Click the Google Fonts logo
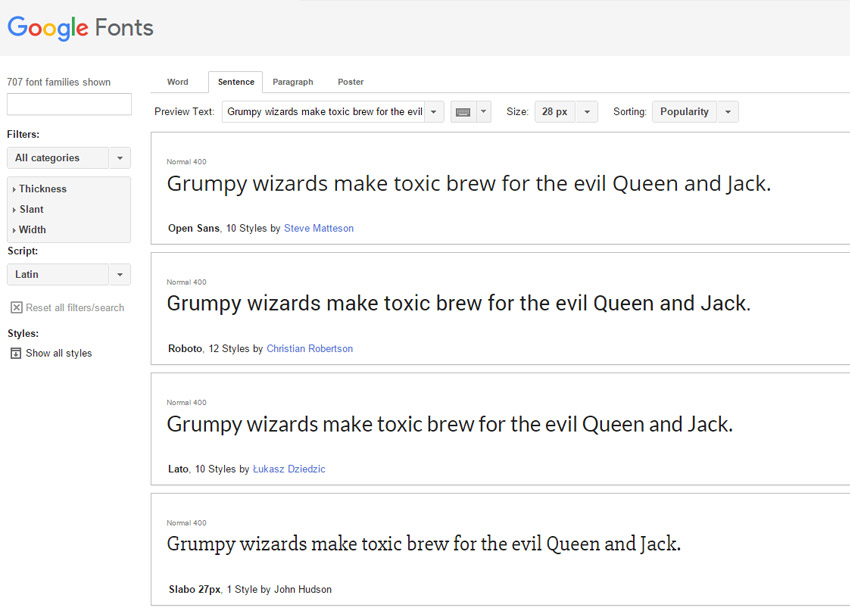The height and width of the screenshot is (610, 850). [x=80, y=28]
